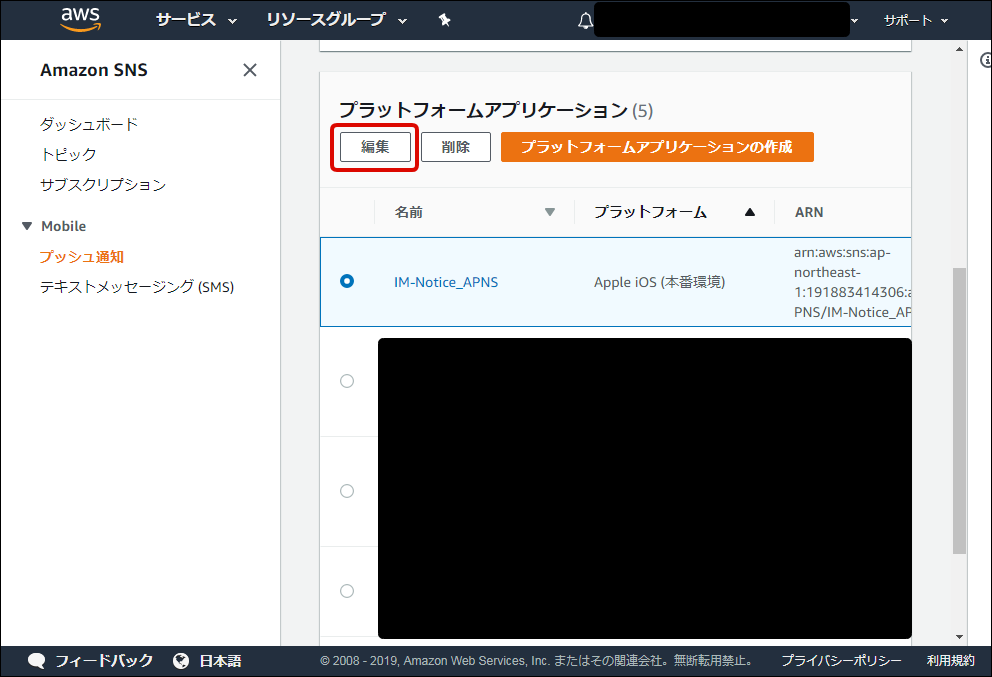Select the third application row radio button
Screen dimensions: 992x677
click(x=347, y=491)
